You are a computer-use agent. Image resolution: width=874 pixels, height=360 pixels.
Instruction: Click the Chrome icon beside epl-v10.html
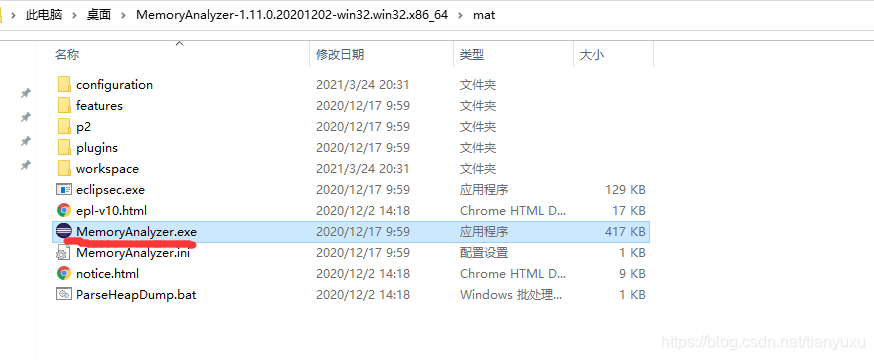pyautogui.click(x=64, y=211)
